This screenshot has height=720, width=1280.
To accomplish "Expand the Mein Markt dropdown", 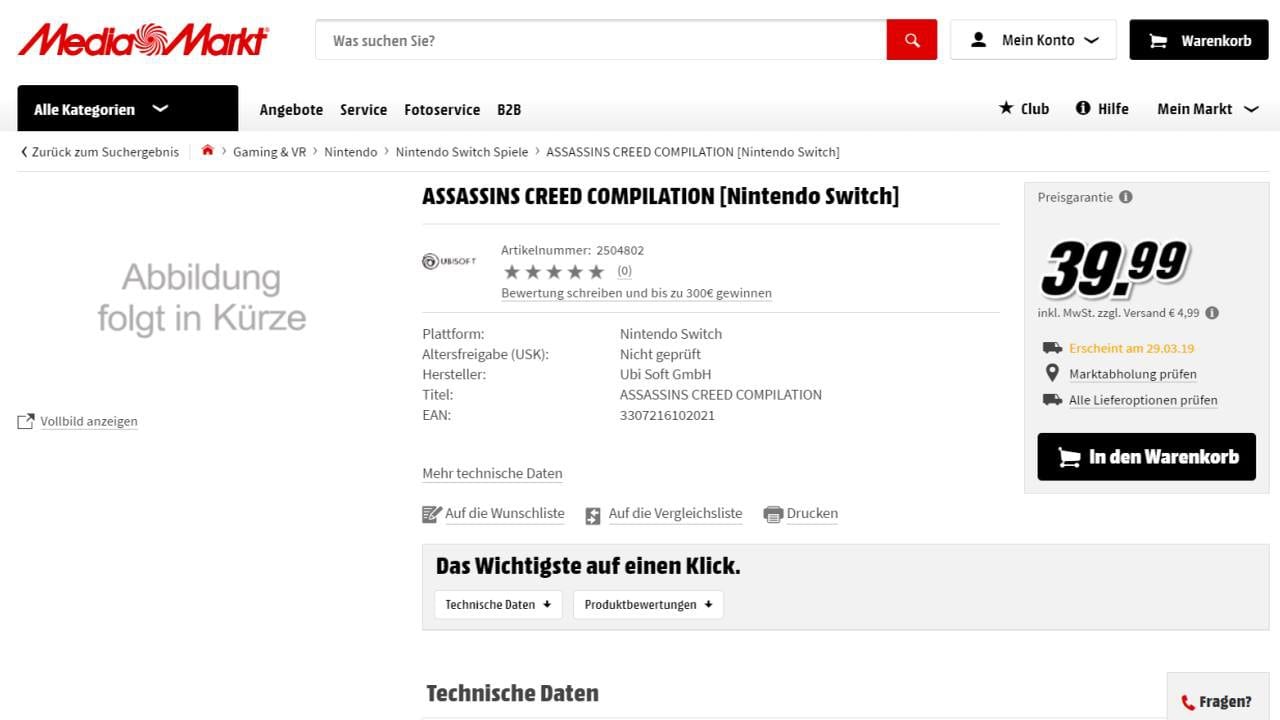I will pyautogui.click(x=1207, y=109).
